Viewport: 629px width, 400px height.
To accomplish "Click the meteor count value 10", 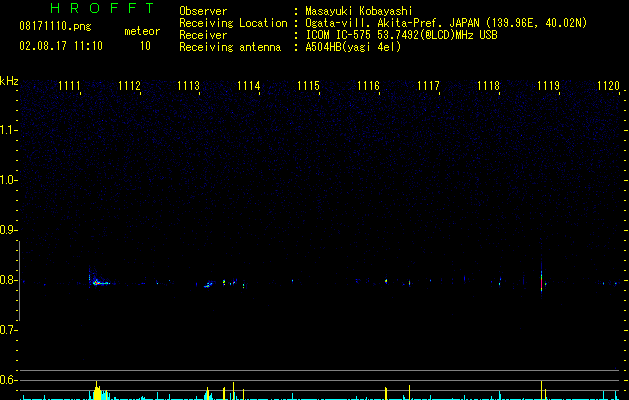I will click(145, 46).
